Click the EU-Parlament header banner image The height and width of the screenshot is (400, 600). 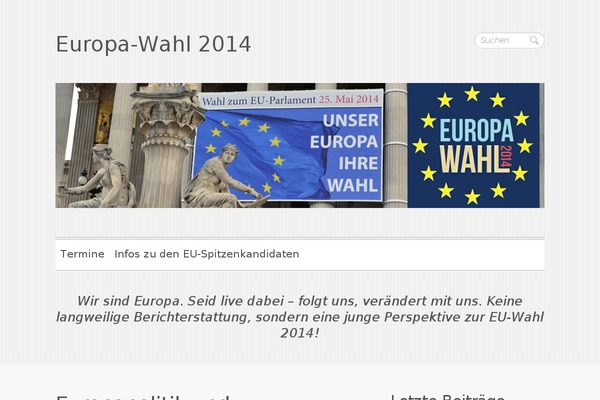pos(300,145)
